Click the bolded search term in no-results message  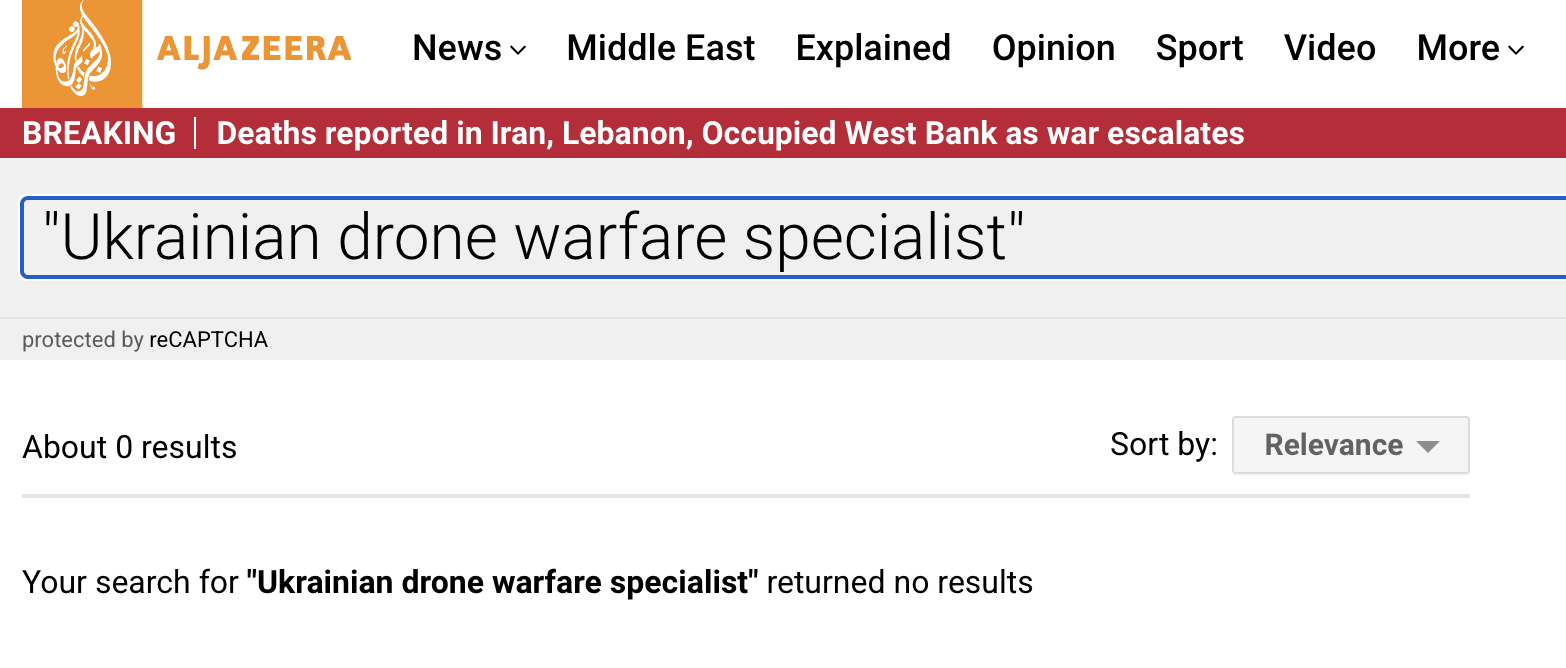coord(503,582)
